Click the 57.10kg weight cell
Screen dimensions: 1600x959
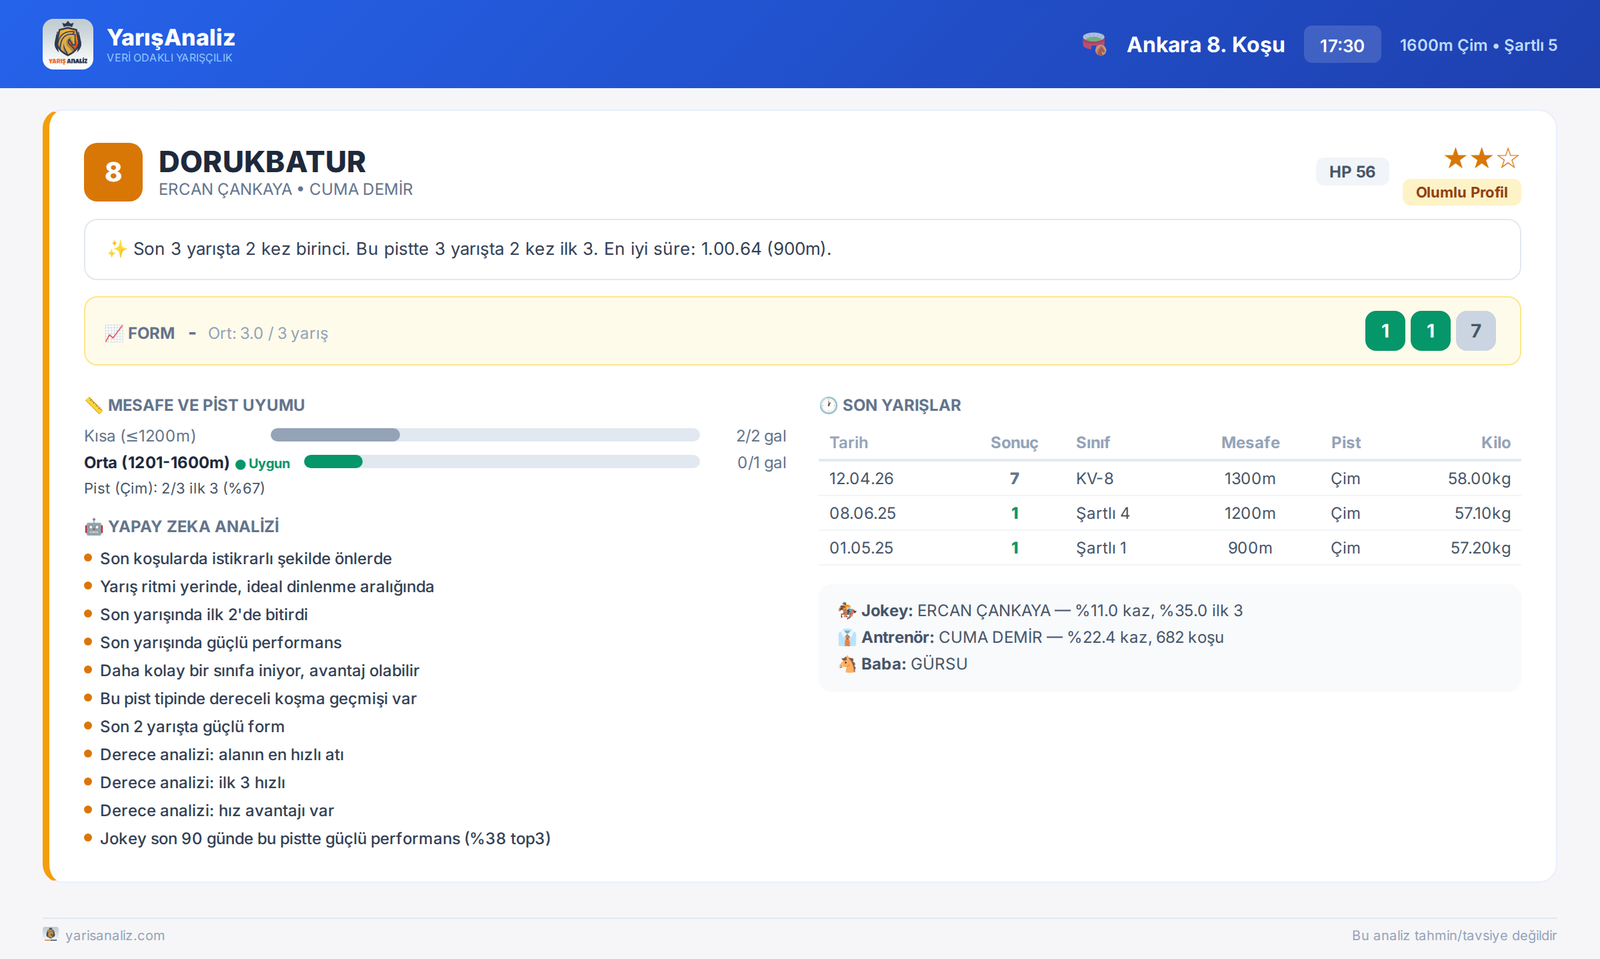click(x=1482, y=513)
